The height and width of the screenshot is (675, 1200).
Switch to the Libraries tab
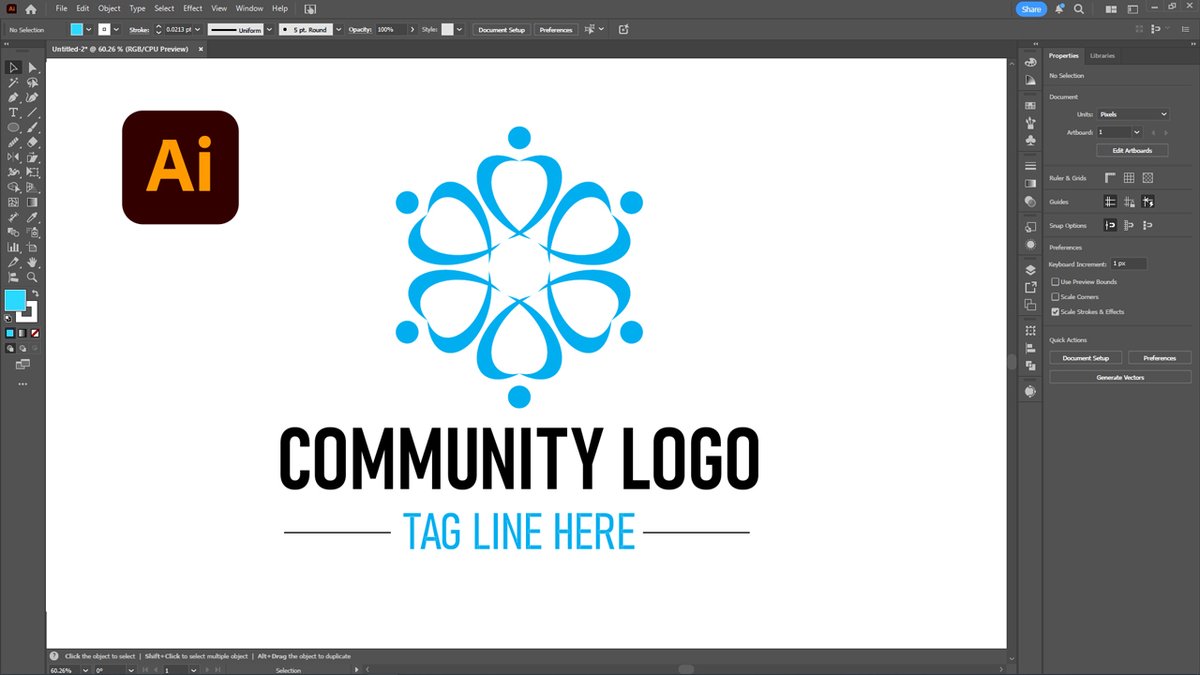pyautogui.click(x=1102, y=56)
